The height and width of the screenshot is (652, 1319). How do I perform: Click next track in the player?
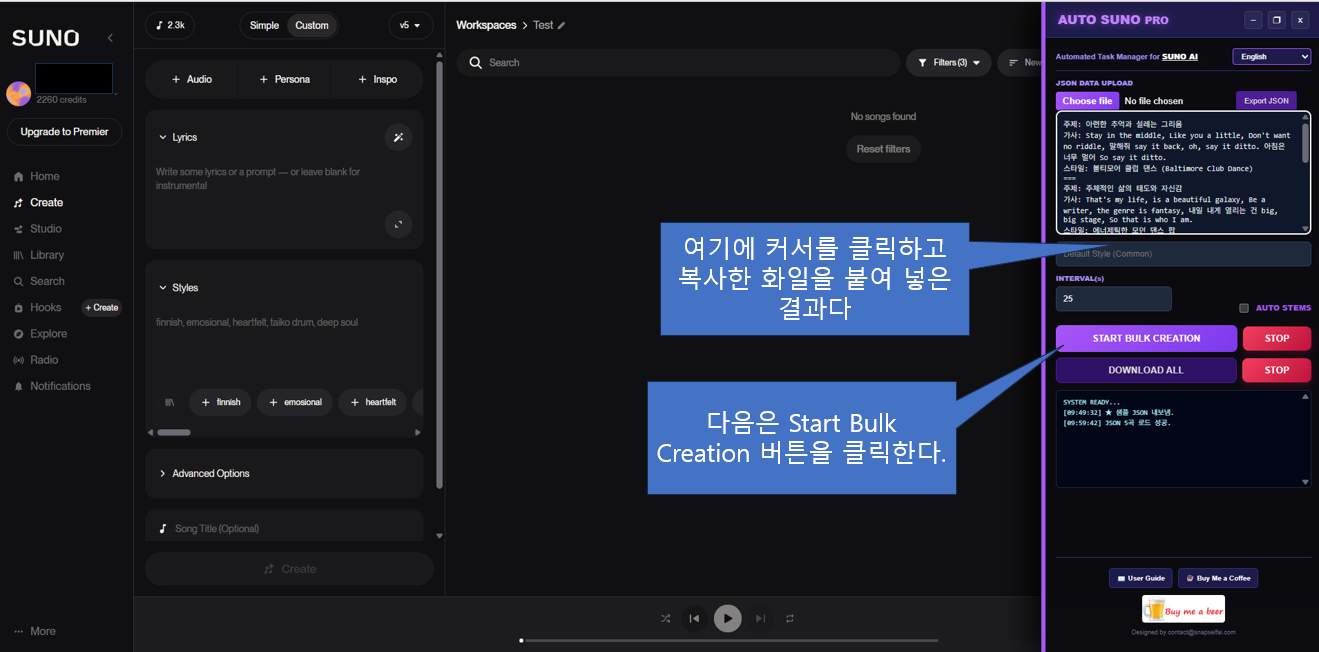tap(761, 618)
